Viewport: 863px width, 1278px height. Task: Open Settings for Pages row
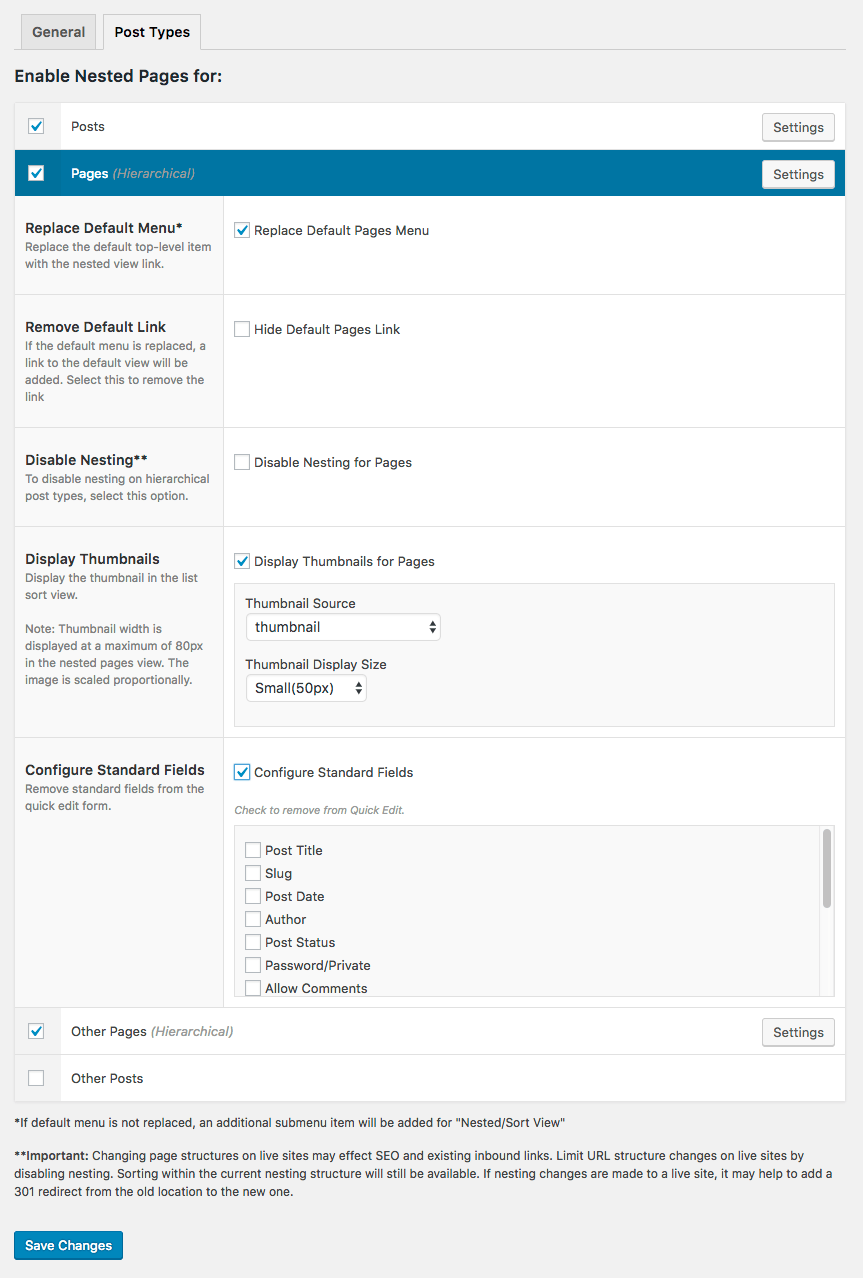coord(798,174)
